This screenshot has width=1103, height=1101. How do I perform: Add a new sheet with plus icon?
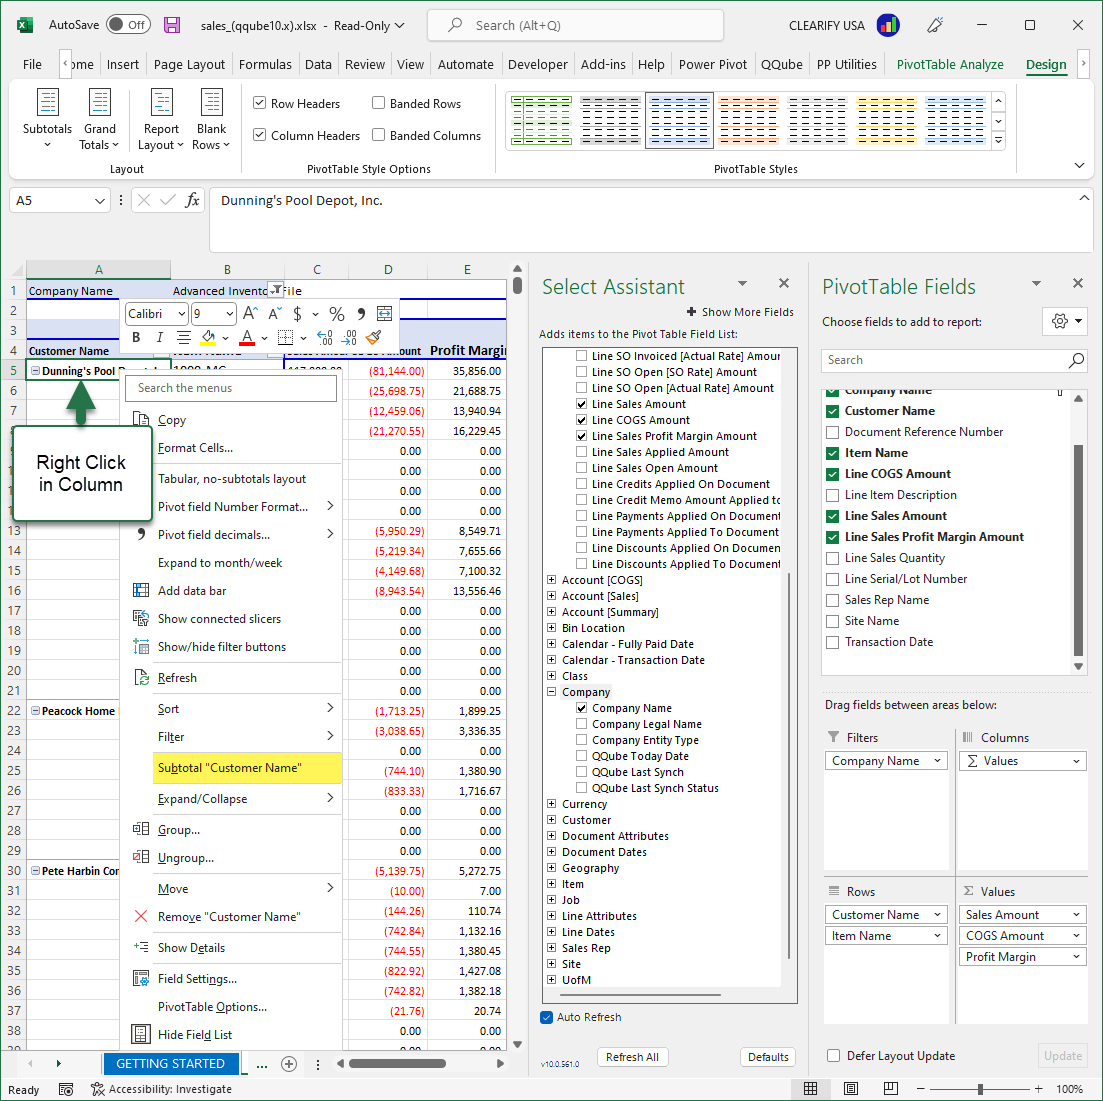pos(288,1064)
